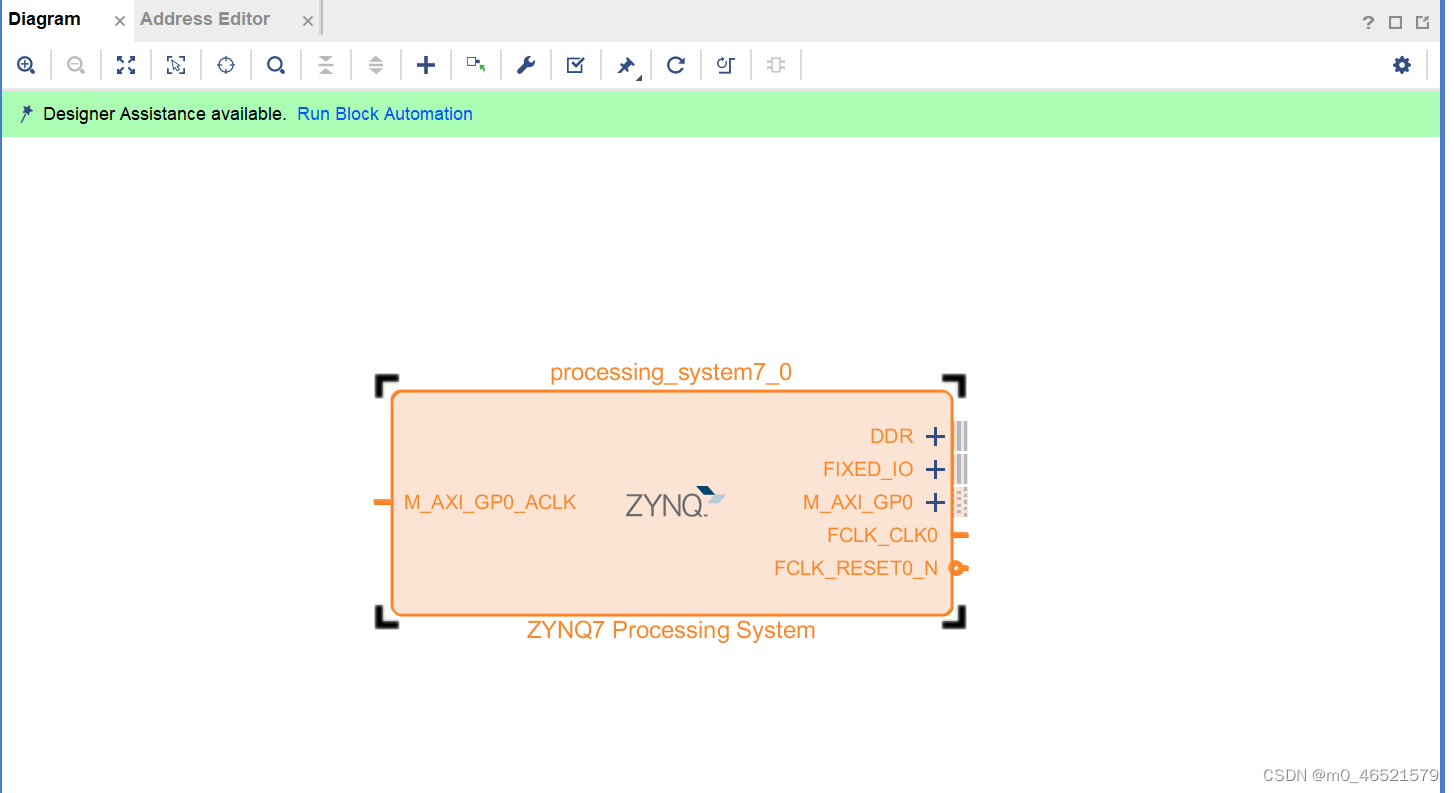Select the Zoom to Selection tool
Image resolution: width=1454 pixels, height=793 pixels.
click(176, 64)
